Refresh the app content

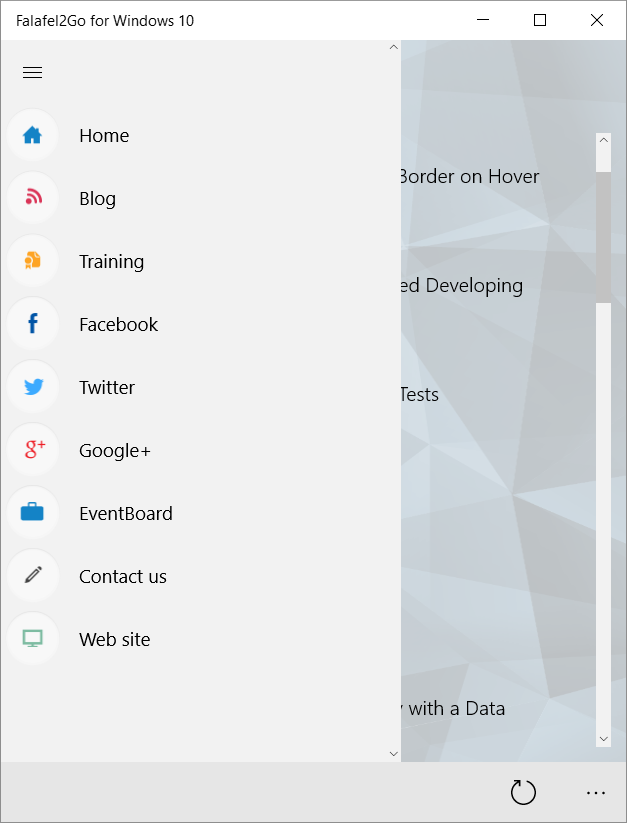tap(522, 792)
